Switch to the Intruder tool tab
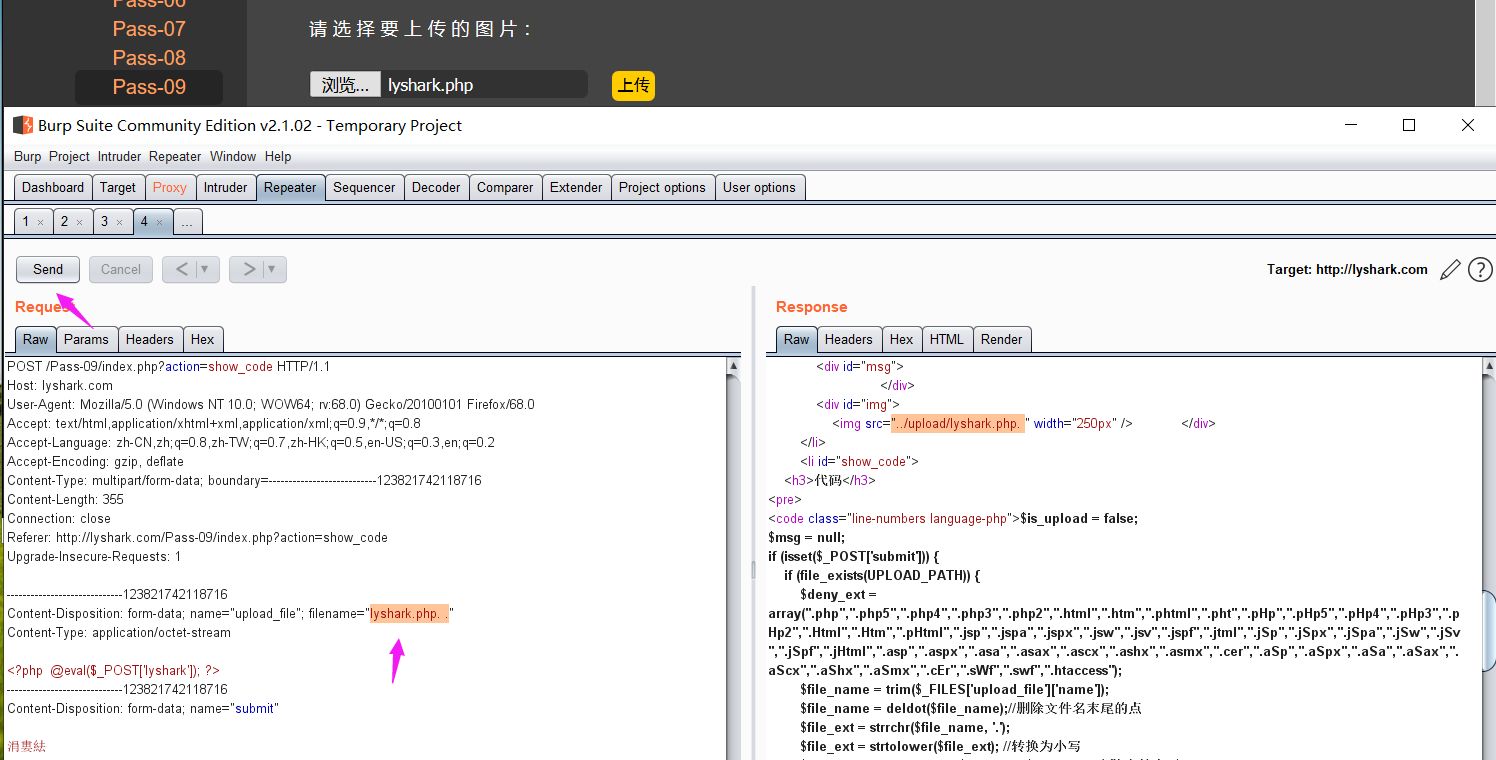Image resolution: width=1496 pixels, height=760 pixels. click(225, 187)
